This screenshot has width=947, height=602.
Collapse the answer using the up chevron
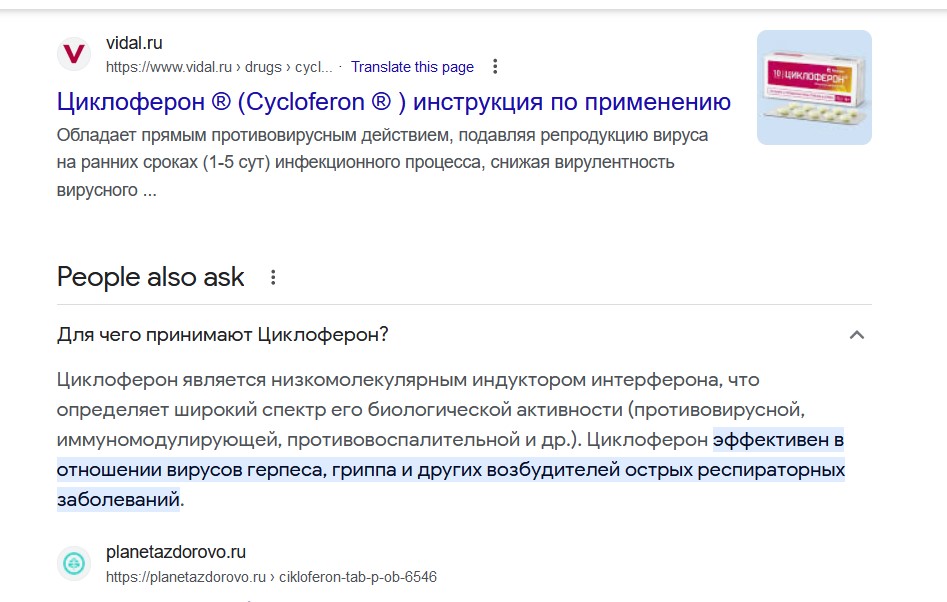(x=856, y=335)
